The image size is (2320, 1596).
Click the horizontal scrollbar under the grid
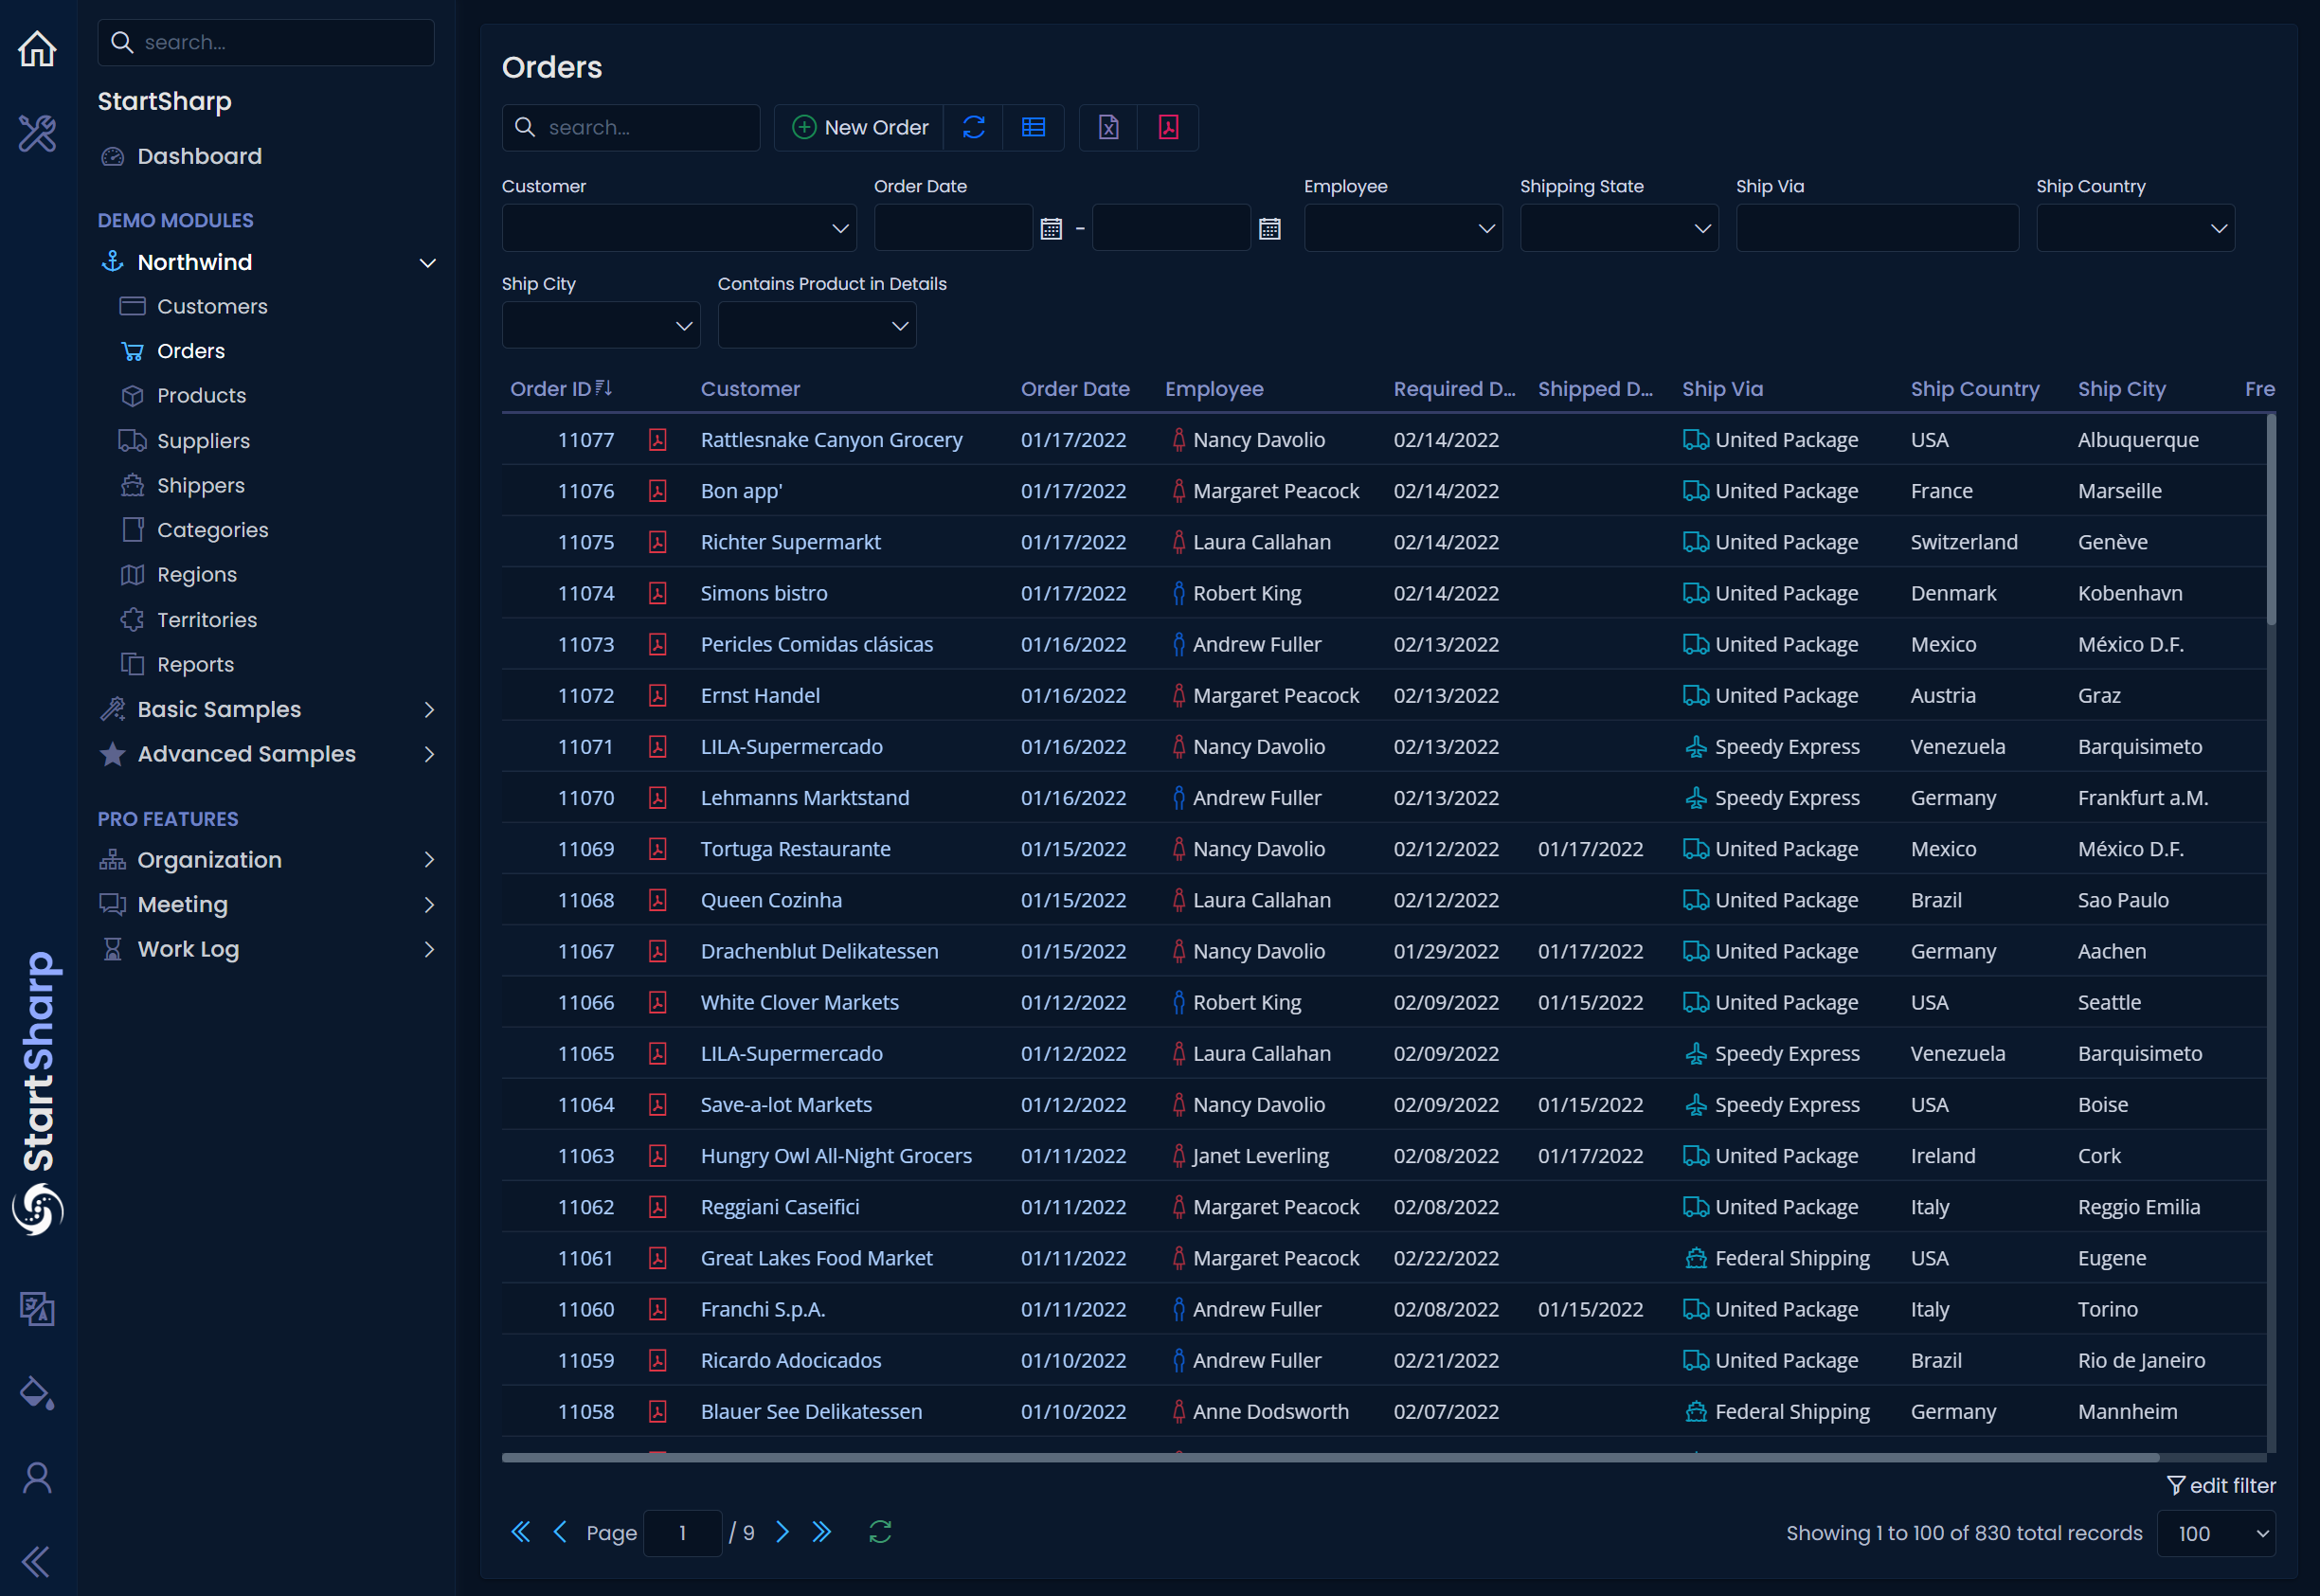pyautogui.click(x=1330, y=1457)
